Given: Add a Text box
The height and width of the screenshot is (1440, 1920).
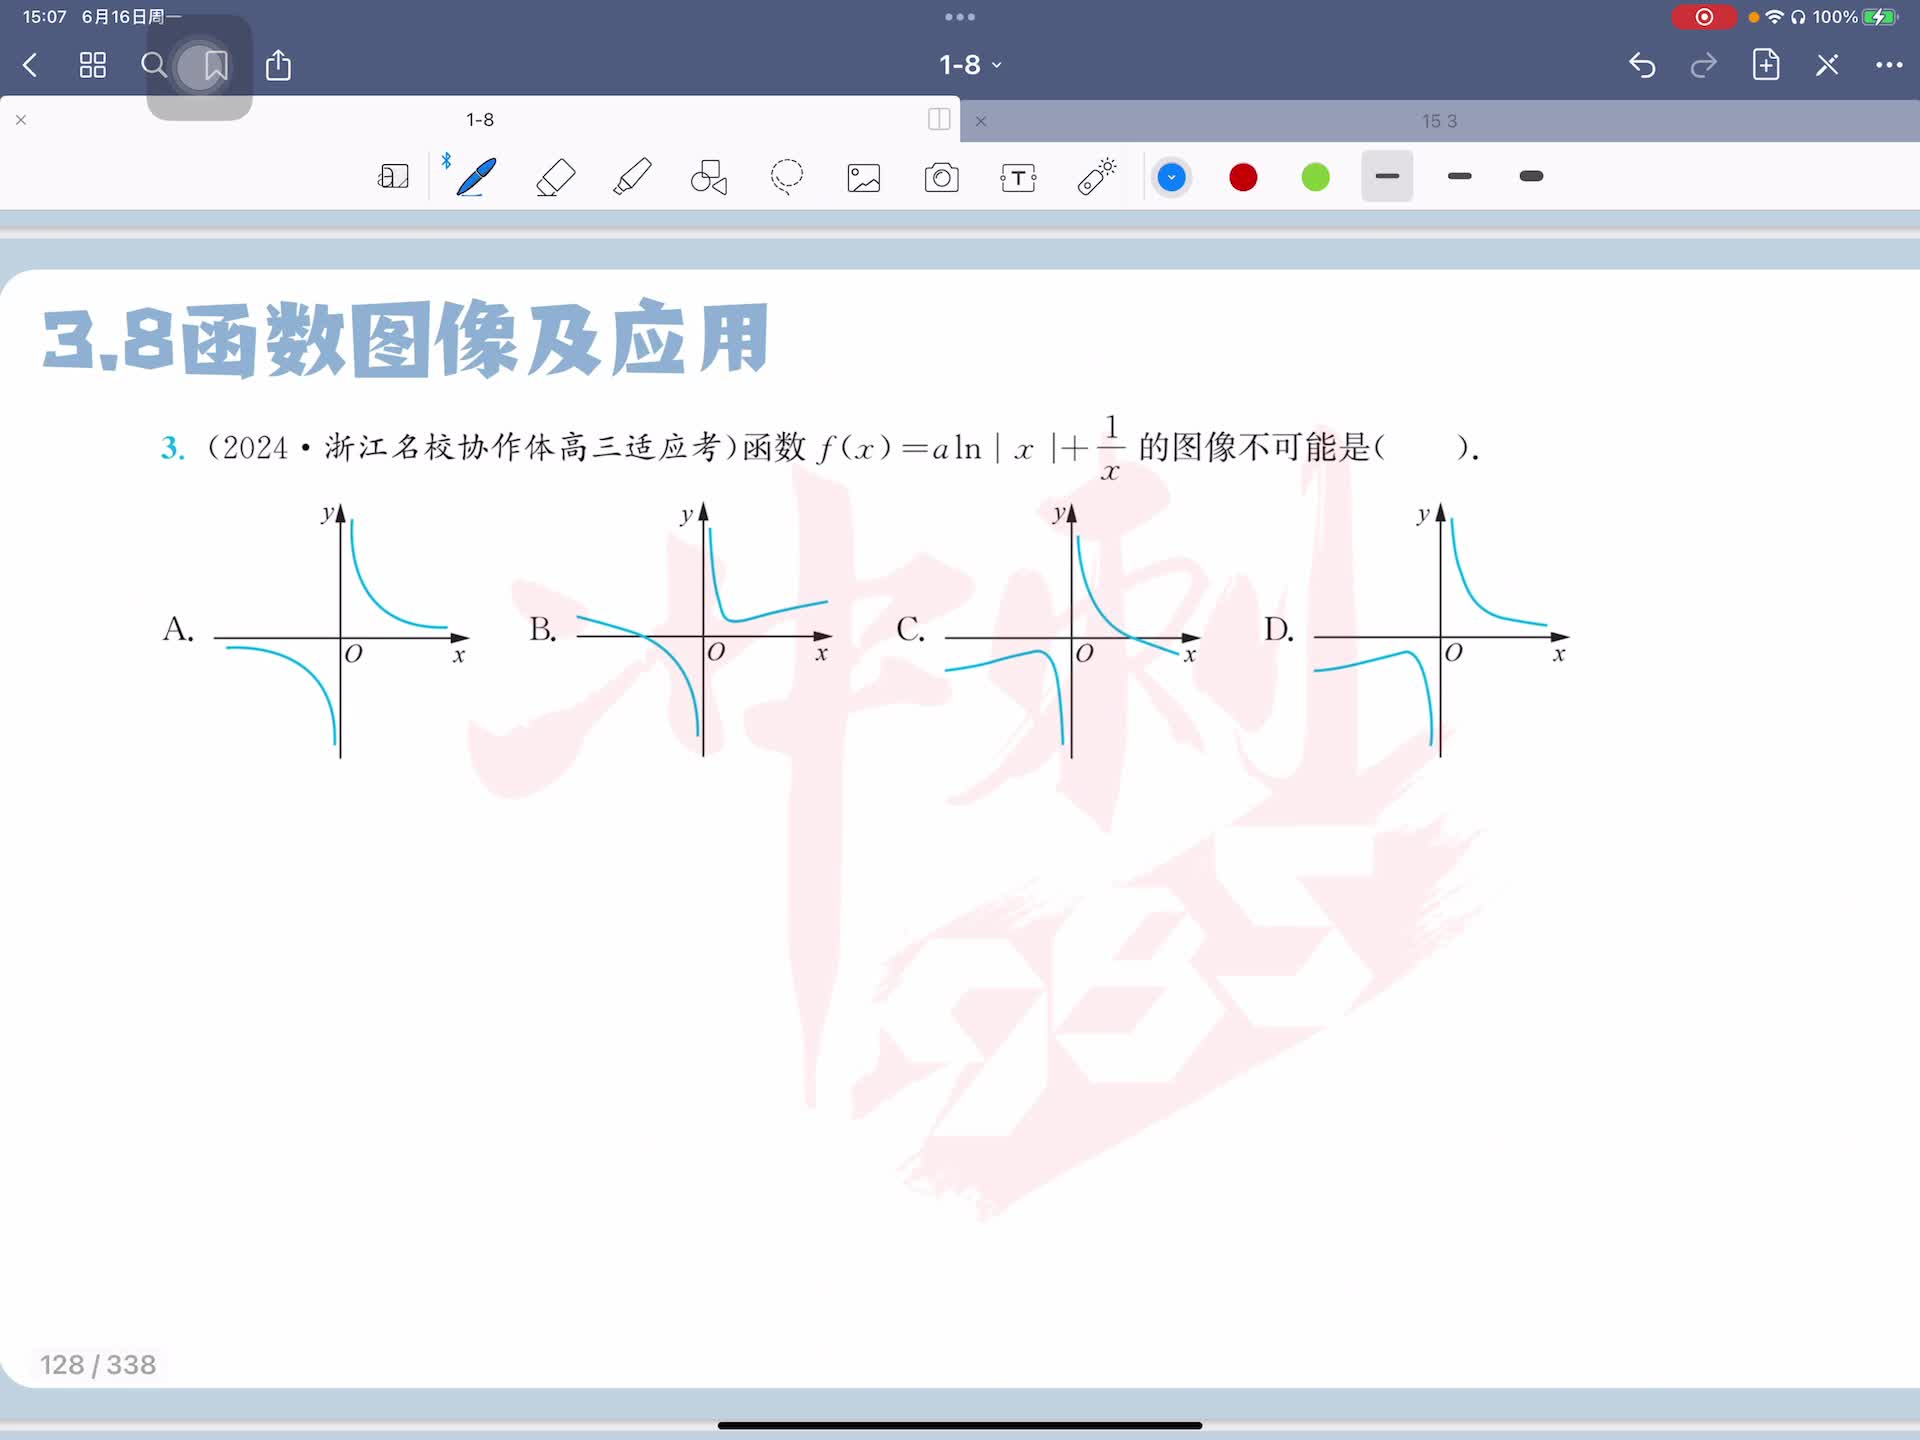Looking at the screenshot, I should pyautogui.click(x=1018, y=178).
